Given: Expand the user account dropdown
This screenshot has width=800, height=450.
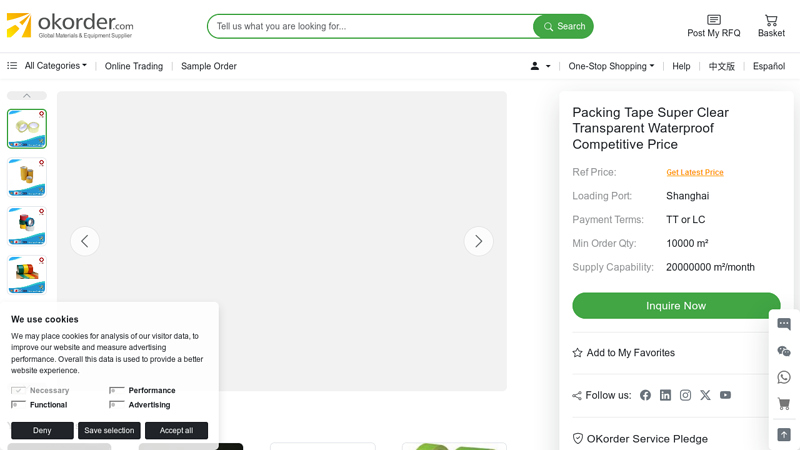Looking at the screenshot, I should point(540,66).
